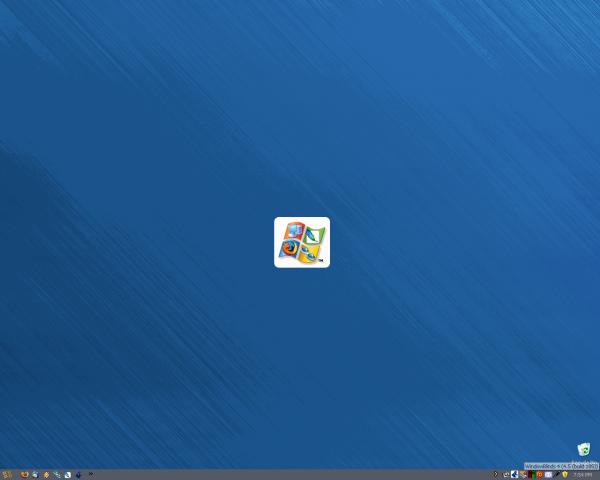This screenshot has height=480, width=600.
Task: Click the taskbar clock
Action: tap(582, 475)
